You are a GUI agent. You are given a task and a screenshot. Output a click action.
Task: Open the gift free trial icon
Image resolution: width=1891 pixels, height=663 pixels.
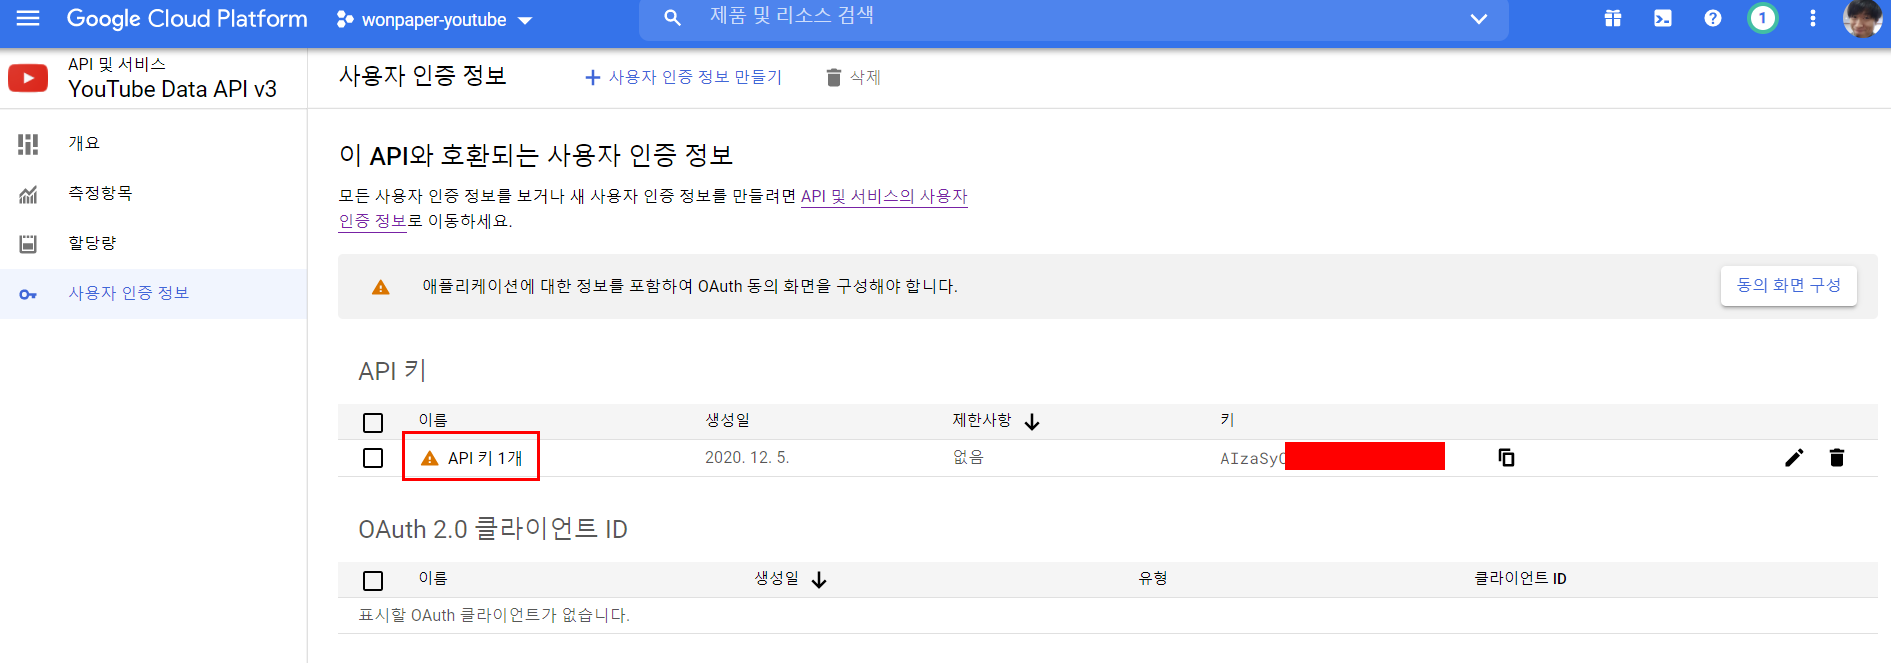pos(1613,18)
